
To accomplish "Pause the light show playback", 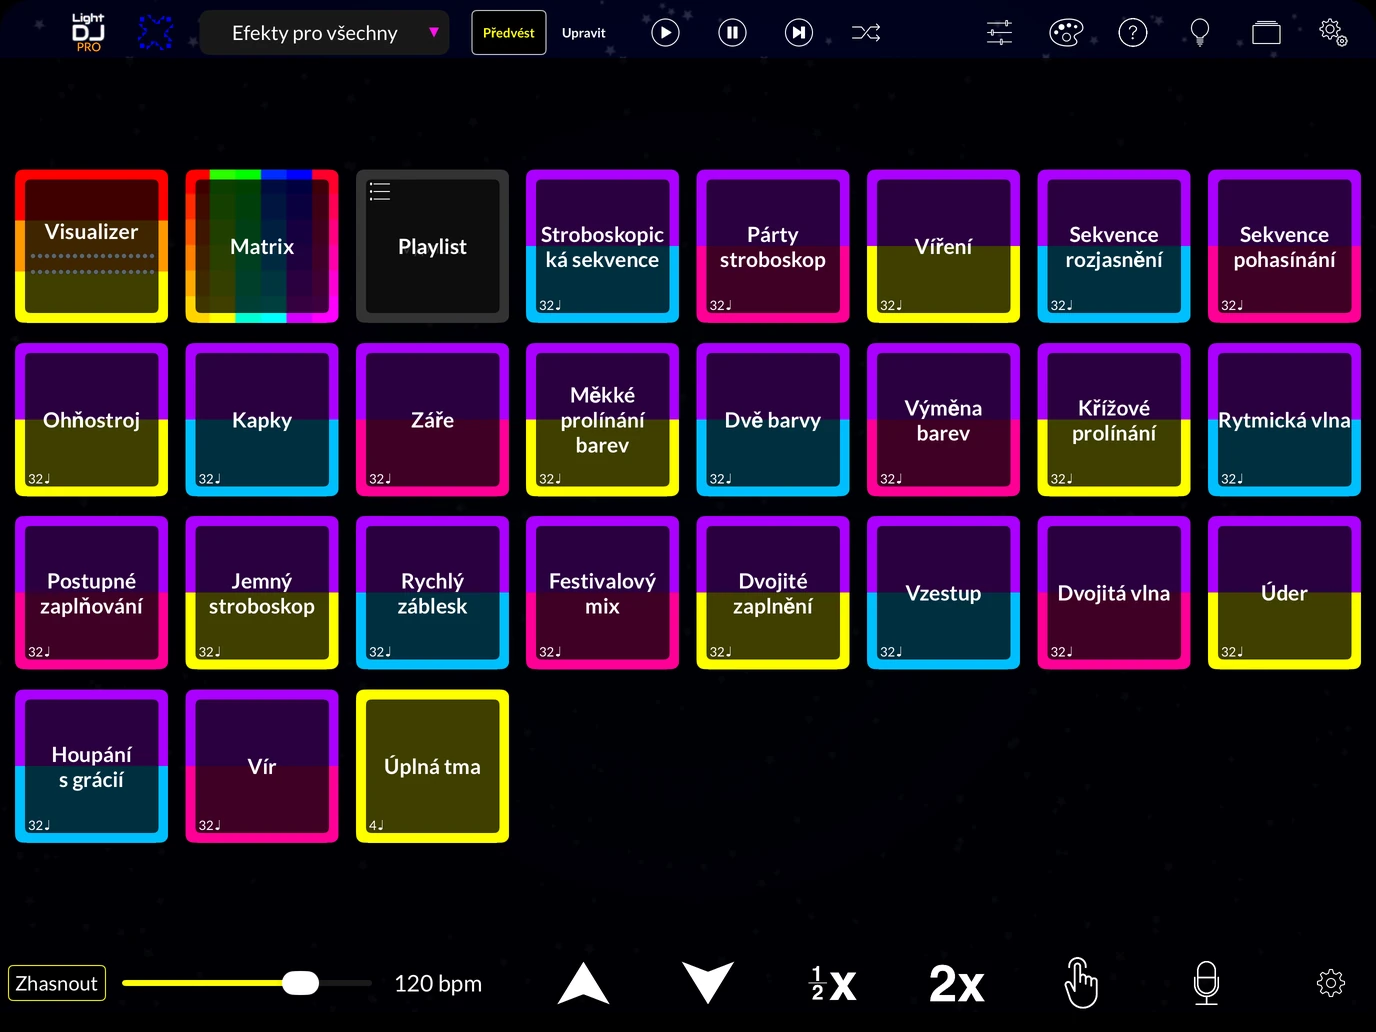I will 732,33.
